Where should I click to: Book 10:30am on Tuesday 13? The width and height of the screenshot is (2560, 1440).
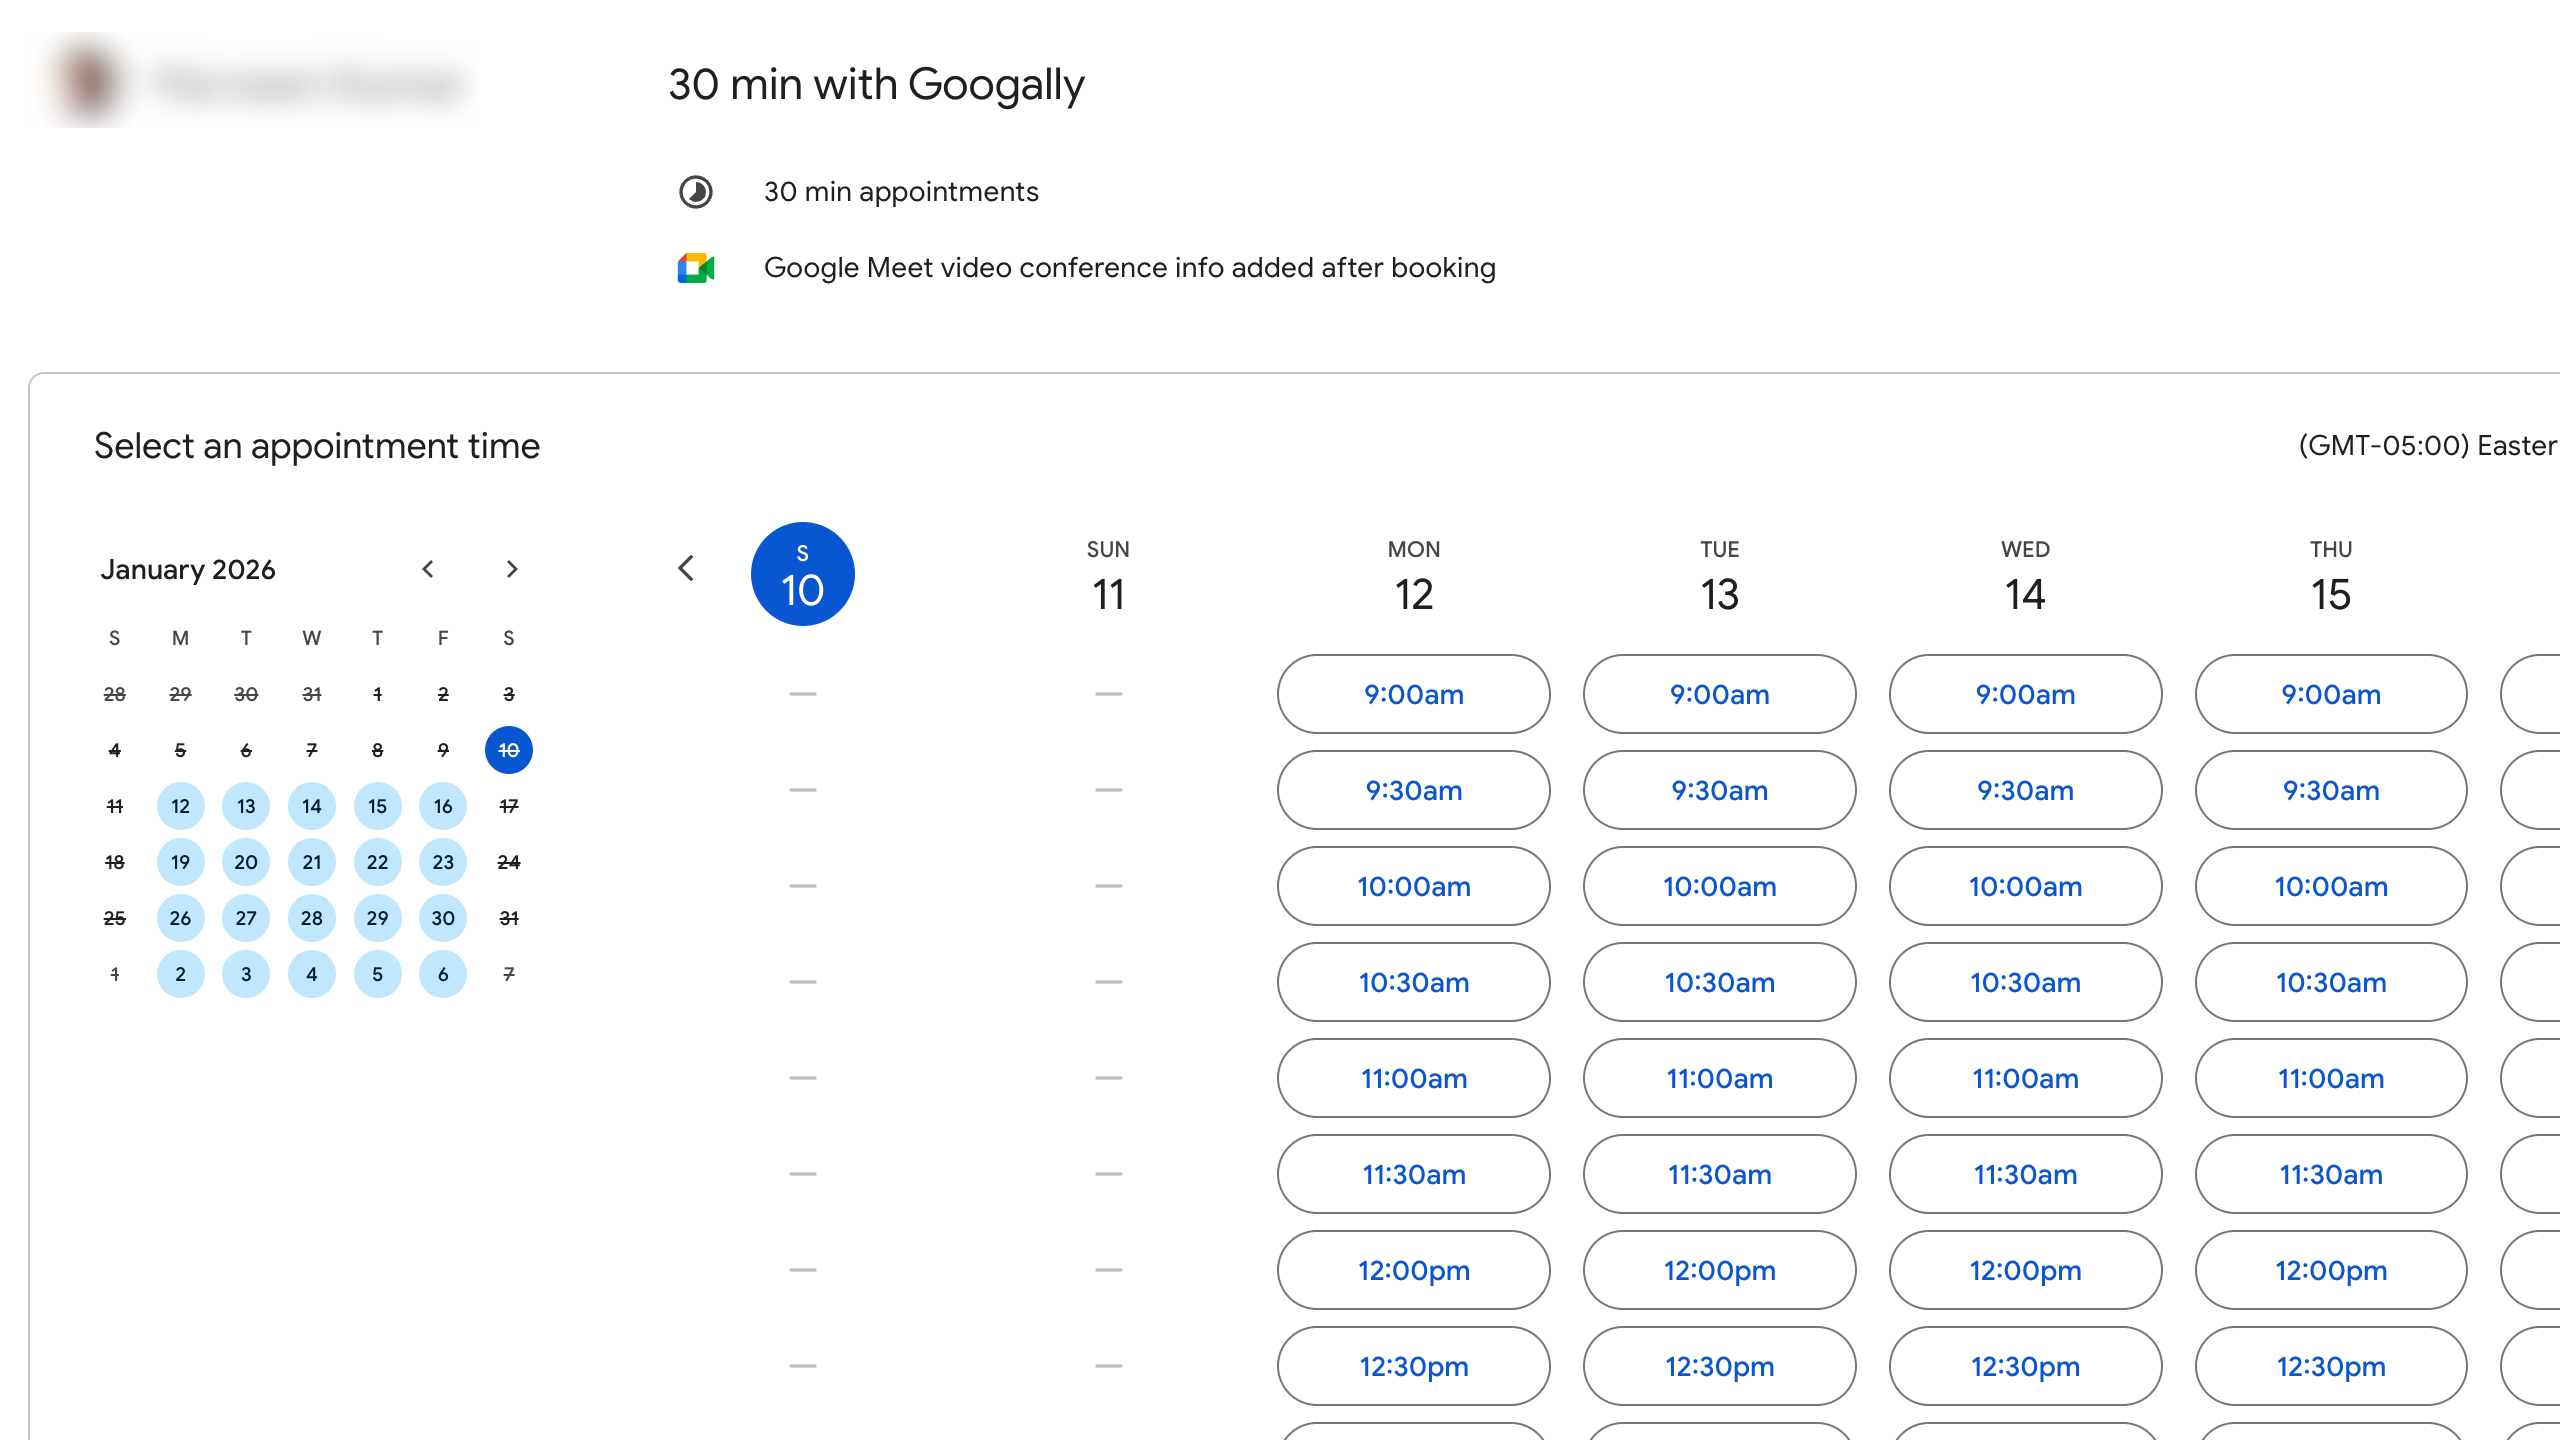pos(1719,982)
